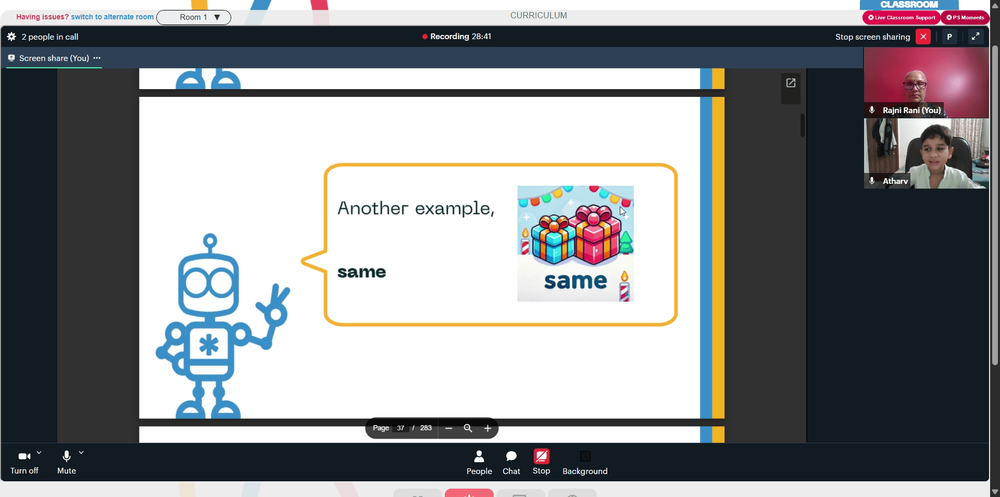The height and width of the screenshot is (497, 1000).
Task: Click the gift boxes same image
Action: pos(575,244)
